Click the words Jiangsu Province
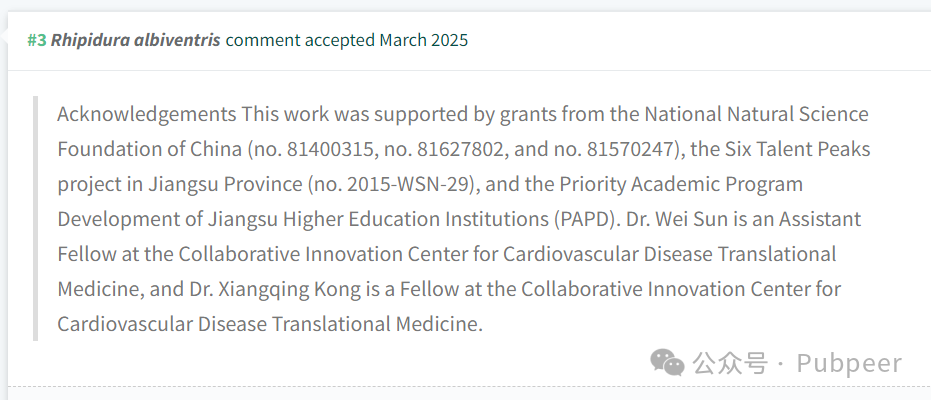The image size is (931, 400). pos(225,184)
